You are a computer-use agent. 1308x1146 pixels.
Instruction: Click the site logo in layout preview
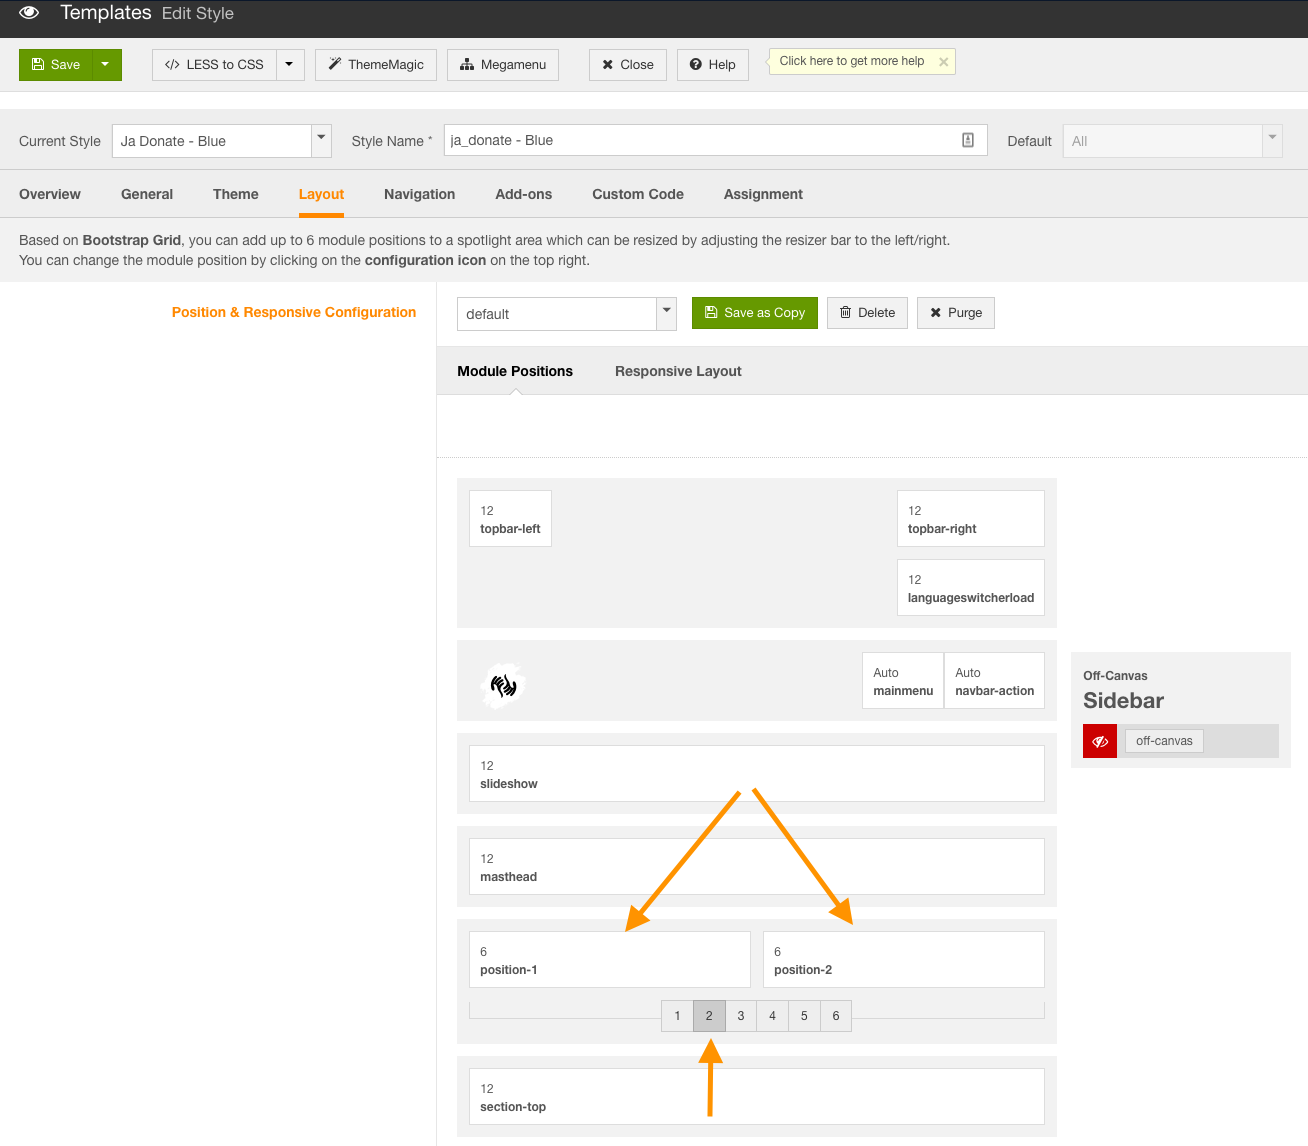tap(503, 686)
